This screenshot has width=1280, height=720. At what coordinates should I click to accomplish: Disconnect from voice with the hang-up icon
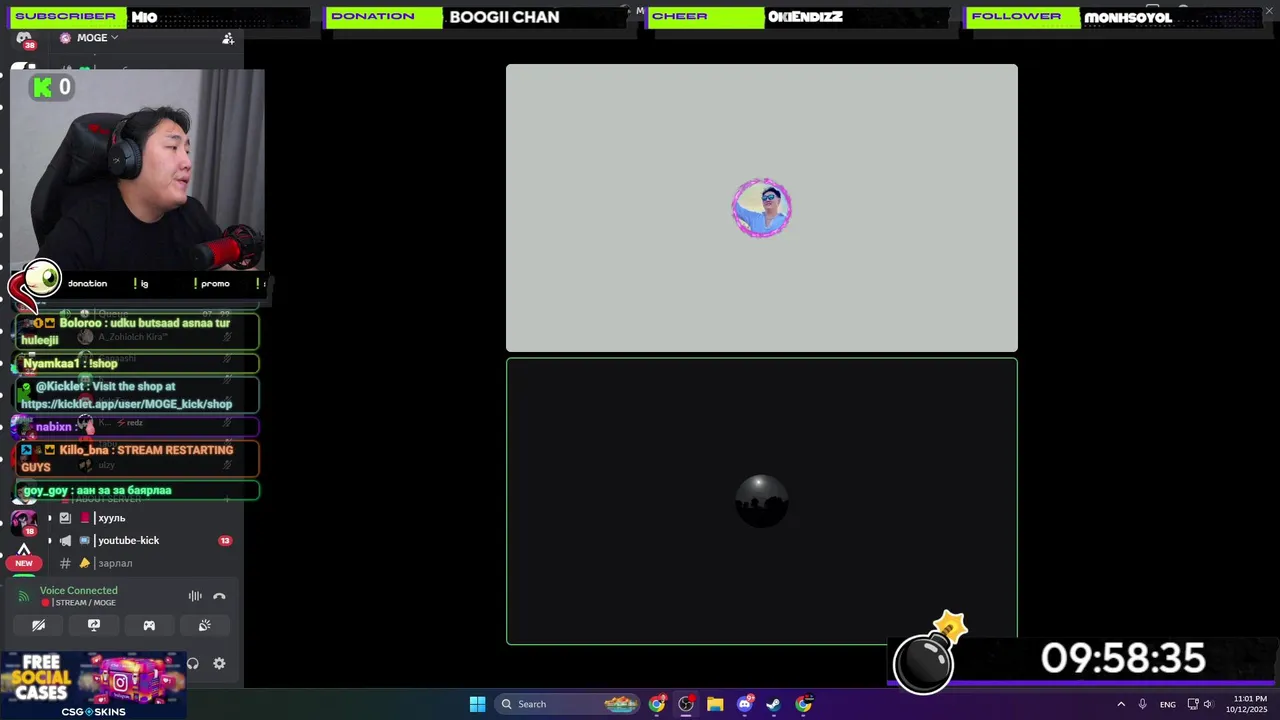tap(219, 596)
